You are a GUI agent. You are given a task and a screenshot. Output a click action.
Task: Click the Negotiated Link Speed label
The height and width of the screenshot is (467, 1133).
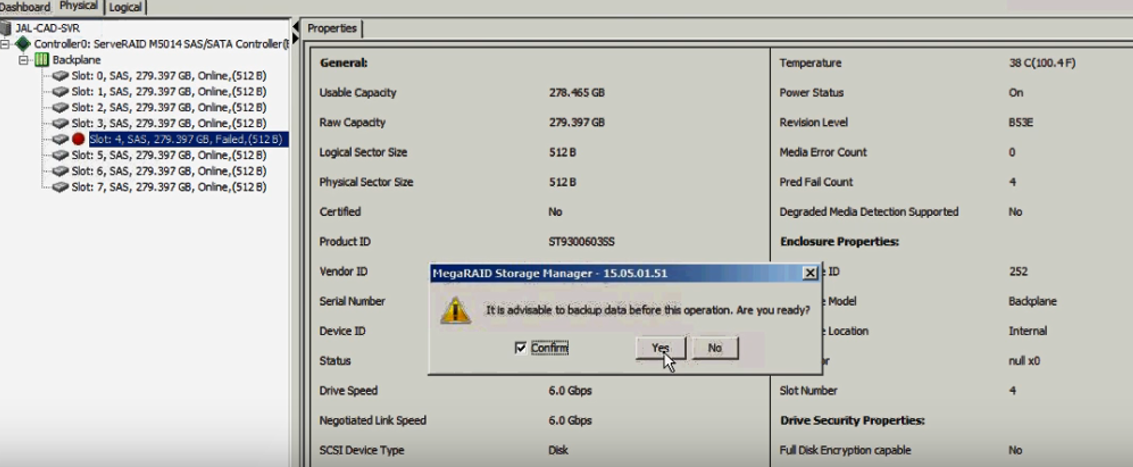pos(373,420)
